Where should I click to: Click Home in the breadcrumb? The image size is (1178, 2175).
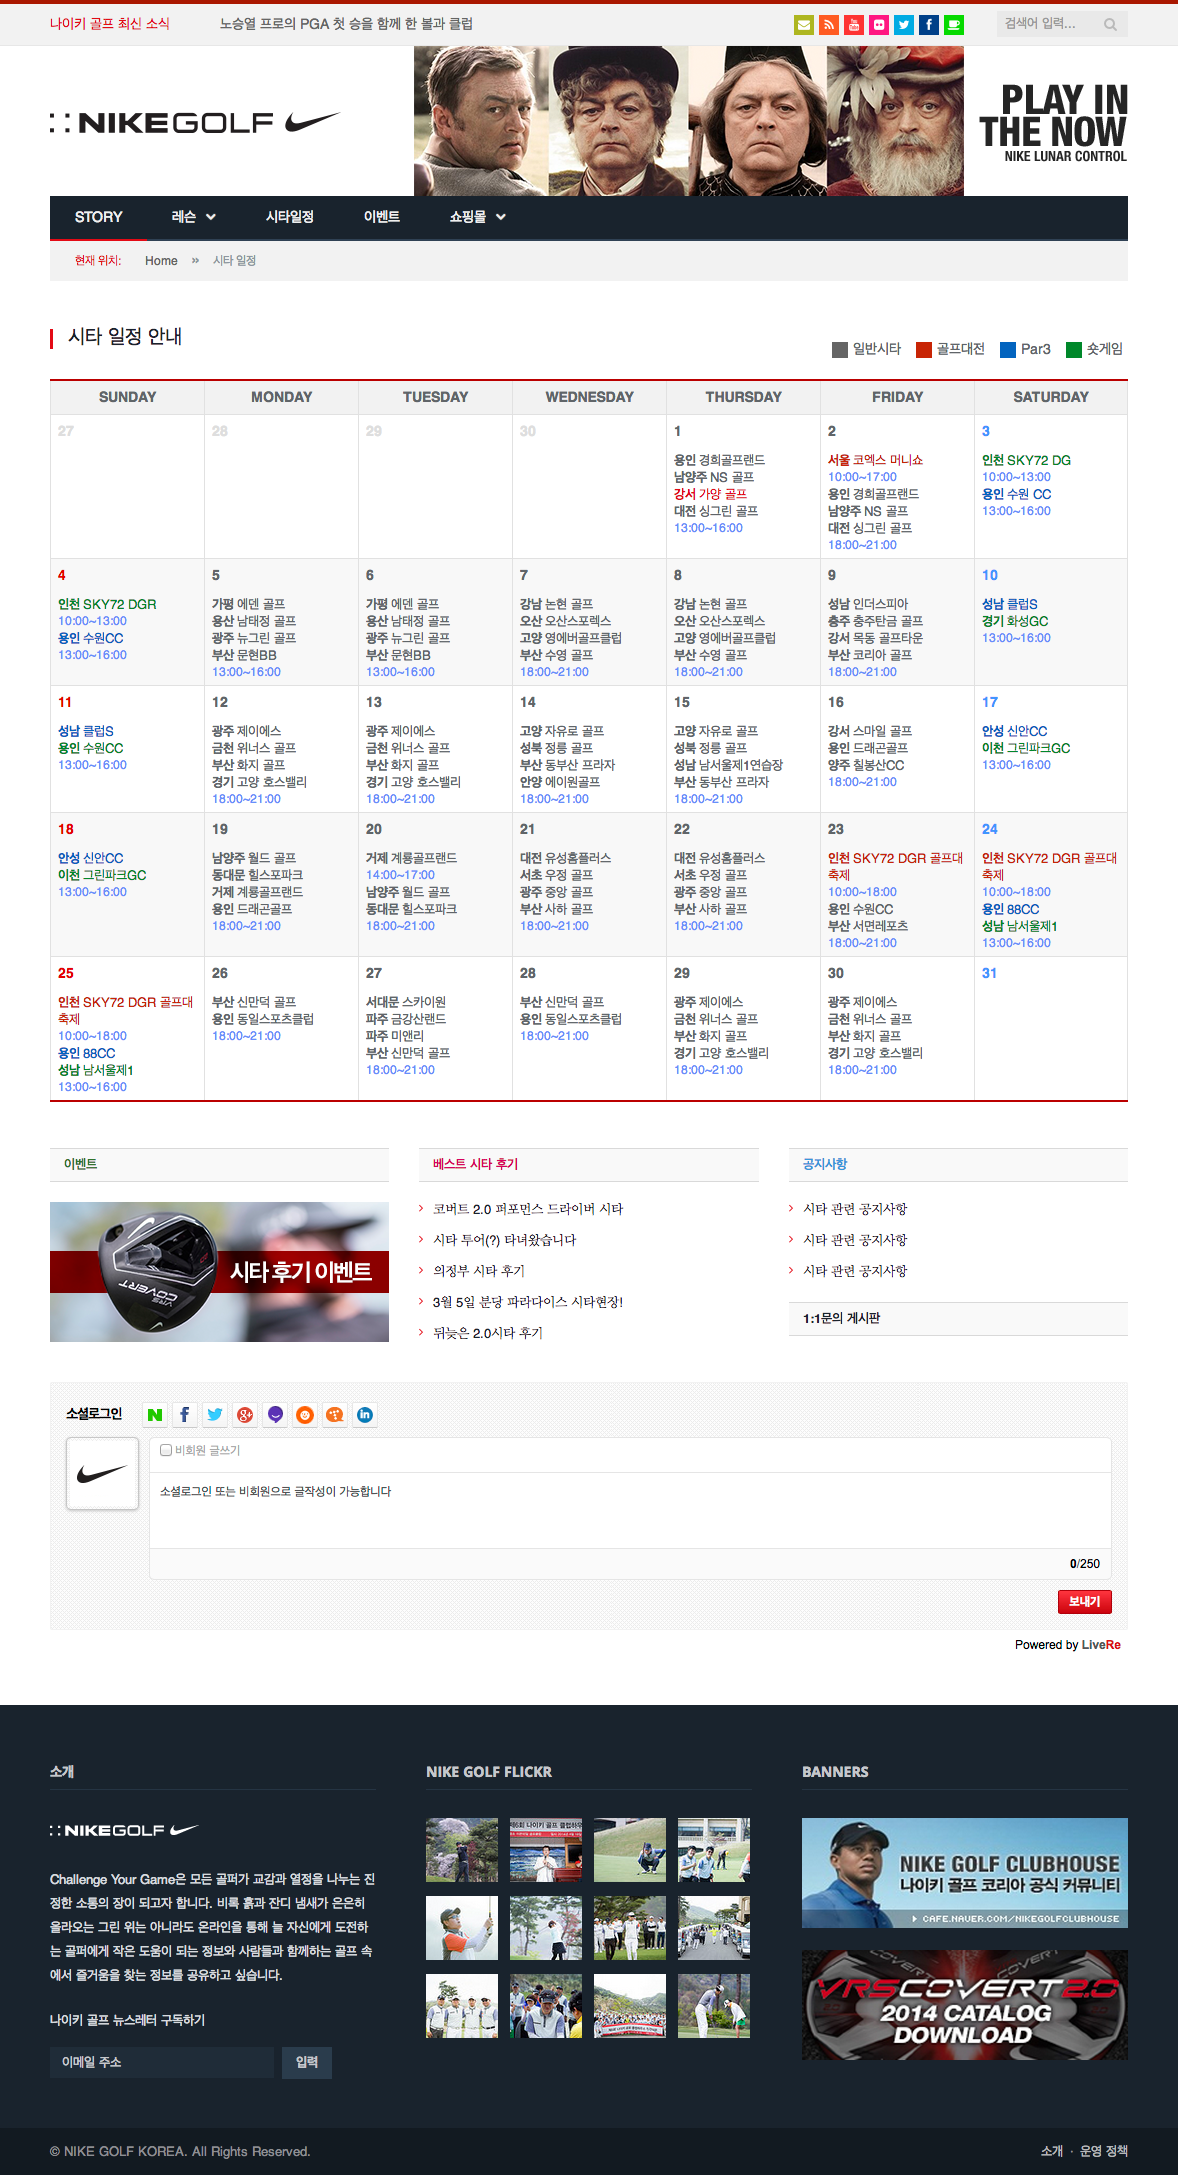pos(161,261)
